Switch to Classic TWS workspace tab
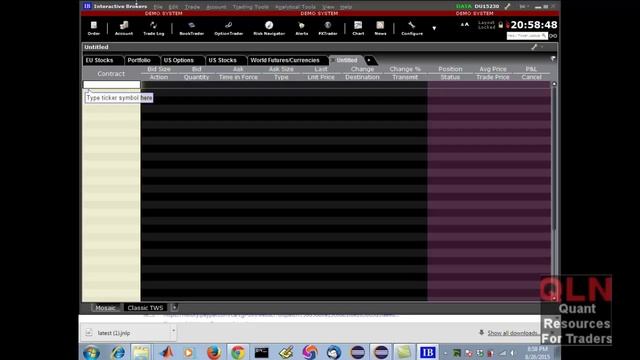This screenshot has height=360, width=640. click(x=145, y=308)
